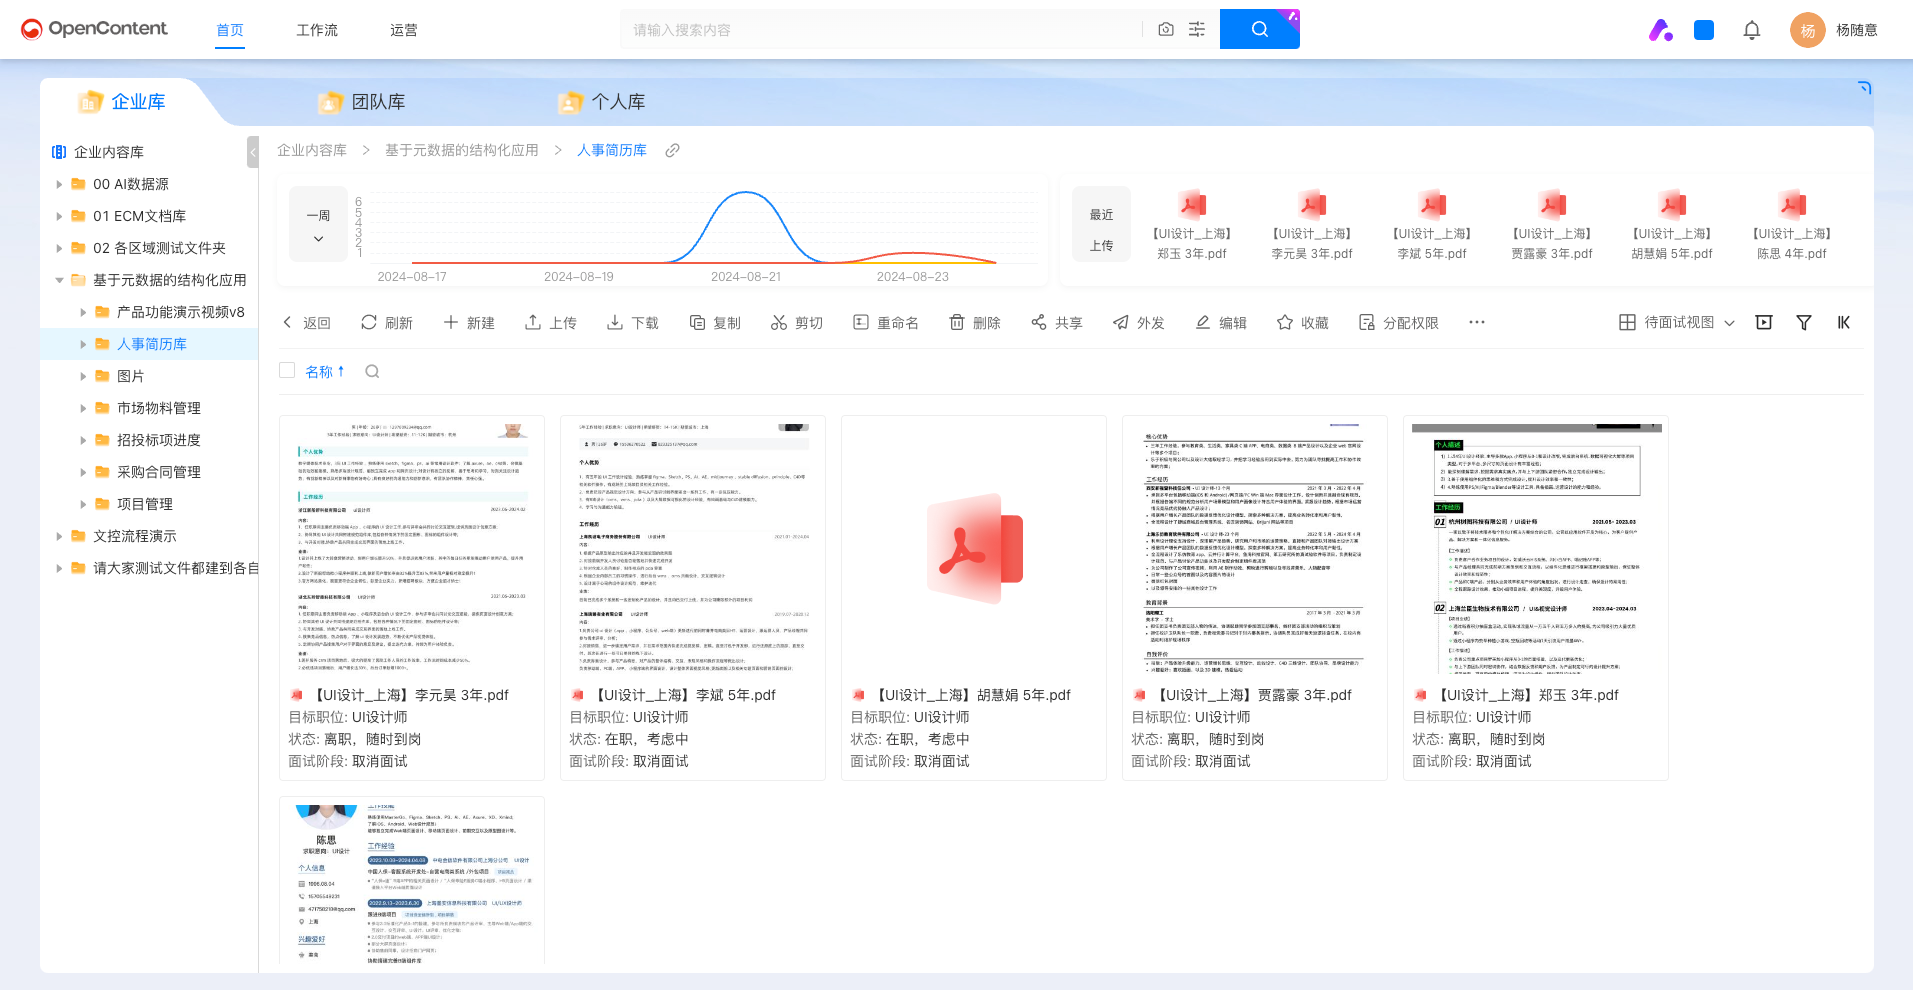
Task: Expand 文控流程演示 folder arrow
Action: tap(59, 536)
